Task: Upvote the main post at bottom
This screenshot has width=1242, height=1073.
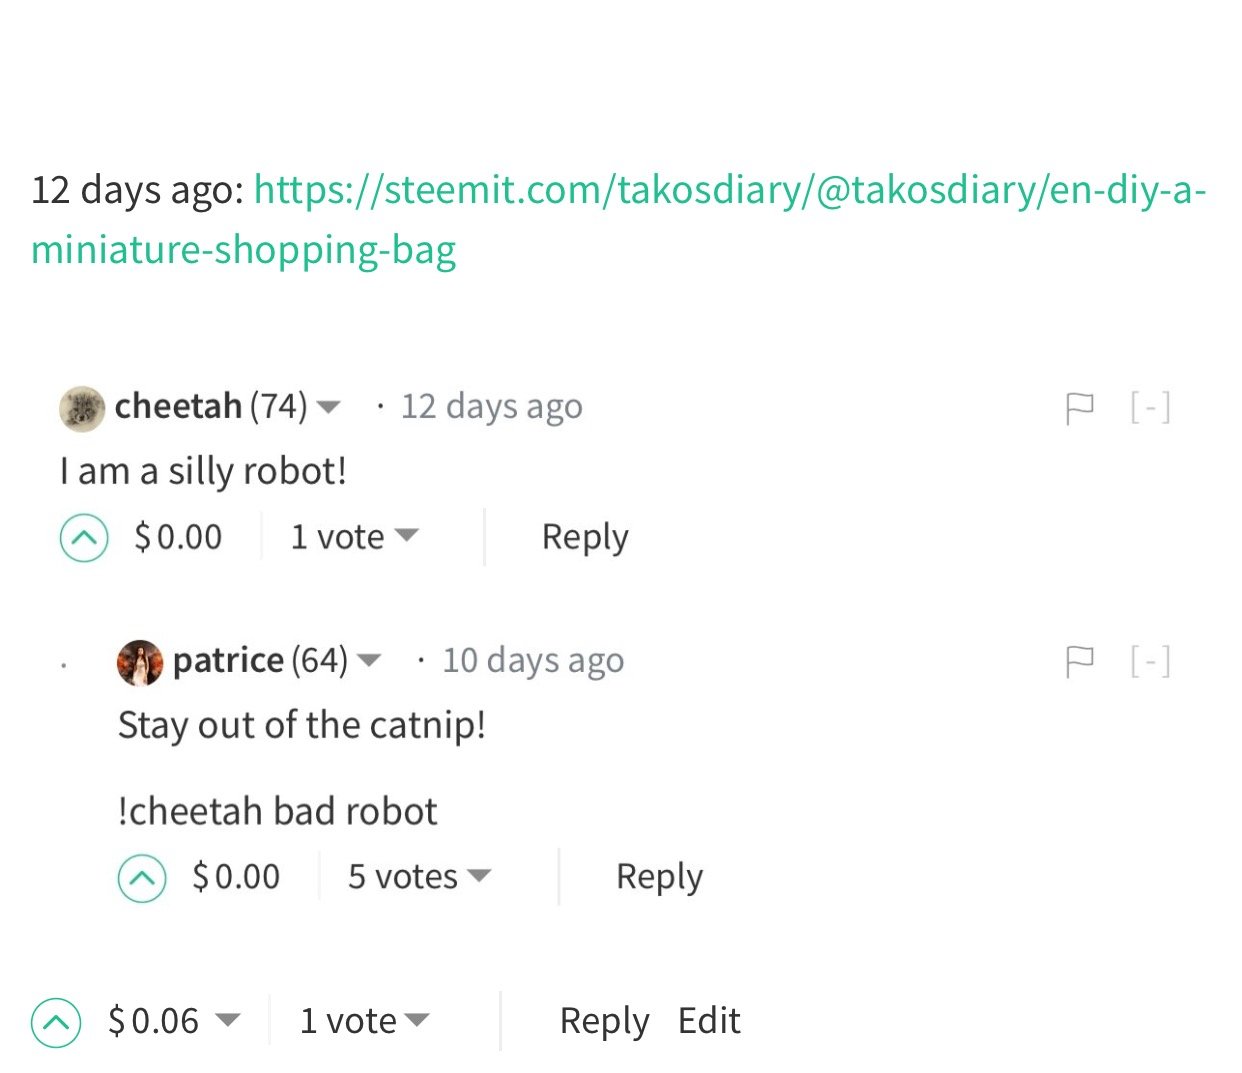Action: click(56, 1022)
